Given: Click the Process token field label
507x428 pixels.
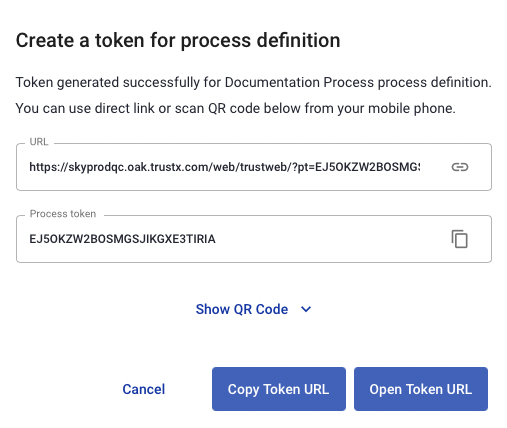Looking at the screenshot, I should tap(63, 214).
